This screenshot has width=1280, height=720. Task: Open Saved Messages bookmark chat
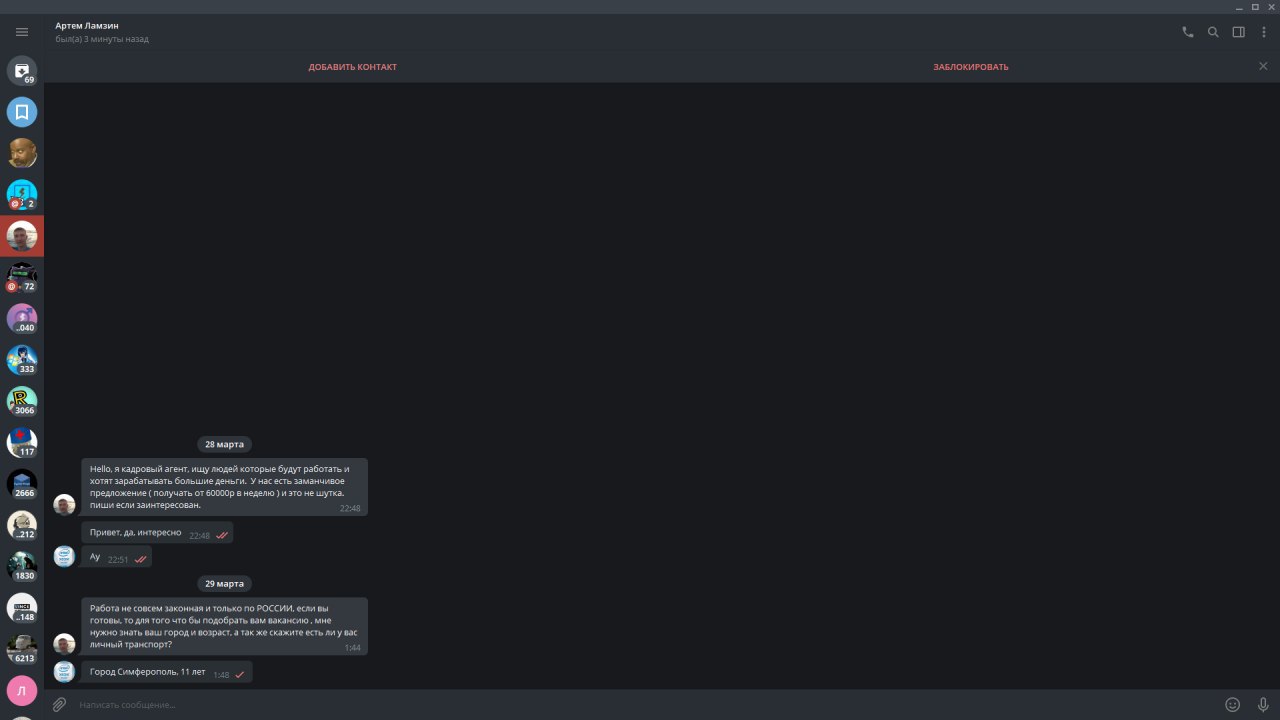tap(22, 112)
